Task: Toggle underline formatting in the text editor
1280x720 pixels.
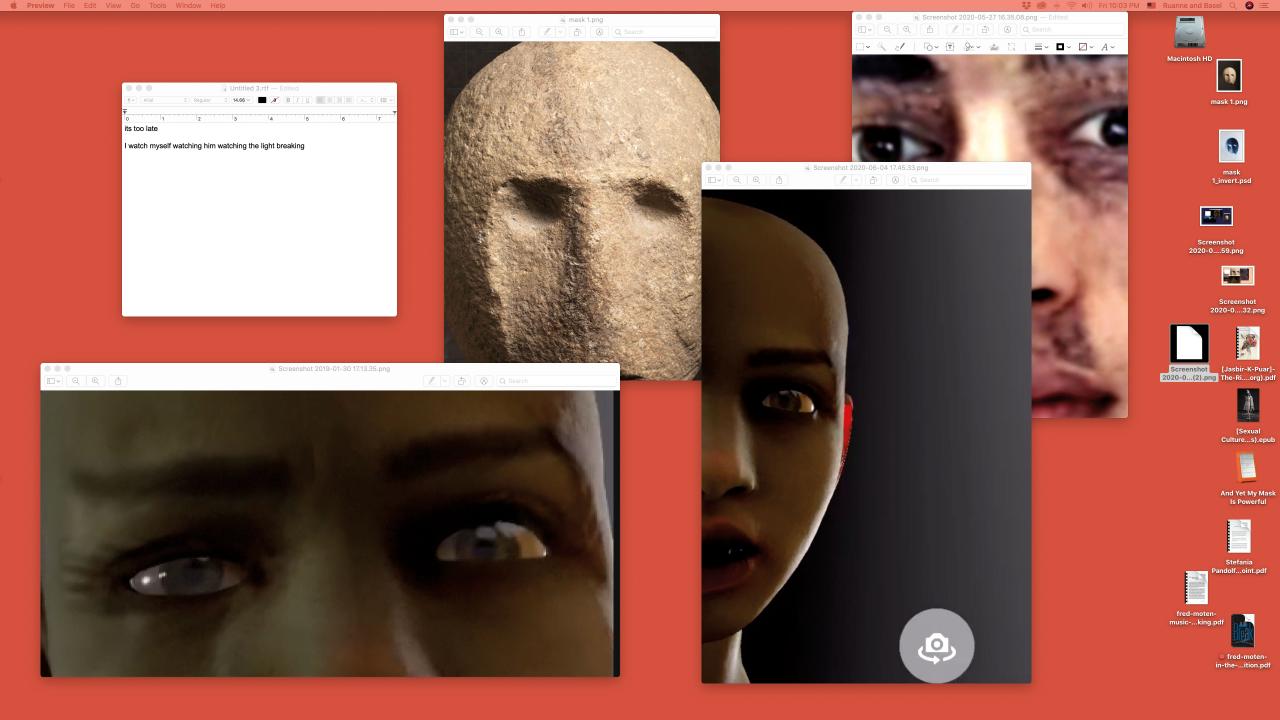Action: tap(306, 100)
